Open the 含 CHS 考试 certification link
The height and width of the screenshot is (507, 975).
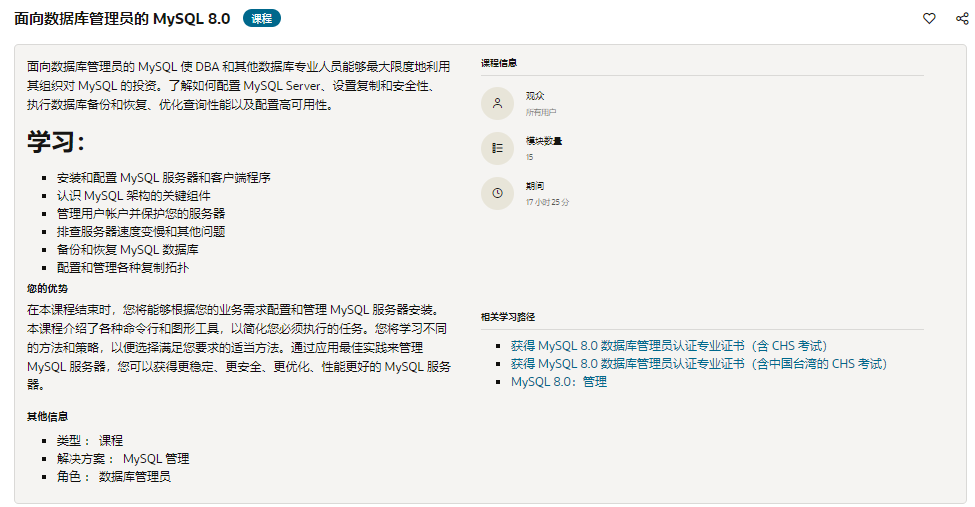coord(669,346)
